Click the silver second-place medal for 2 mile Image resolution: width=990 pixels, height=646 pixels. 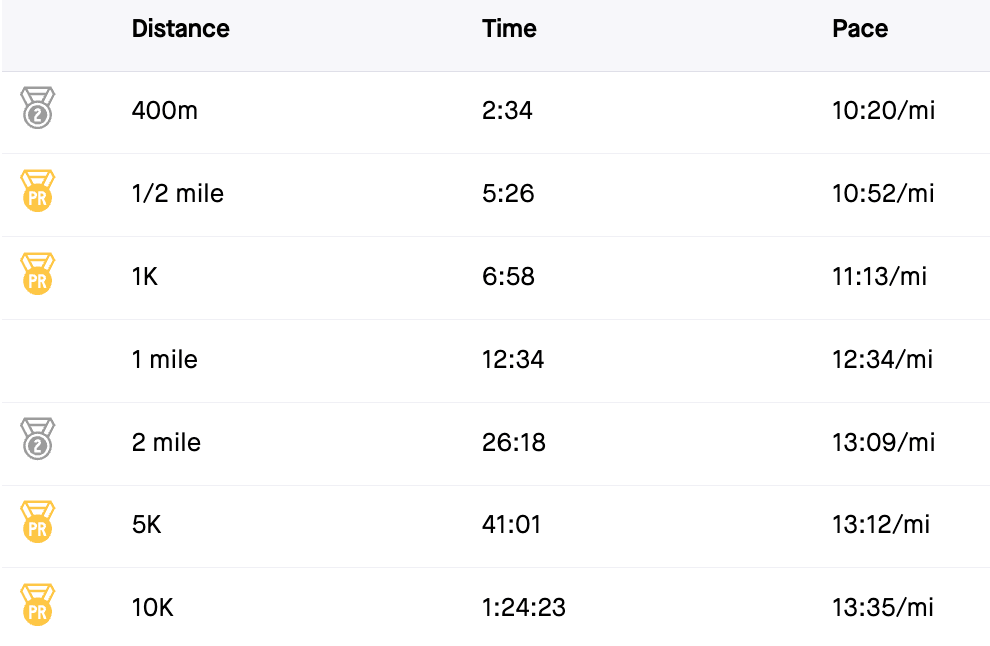click(x=38, y=440)
